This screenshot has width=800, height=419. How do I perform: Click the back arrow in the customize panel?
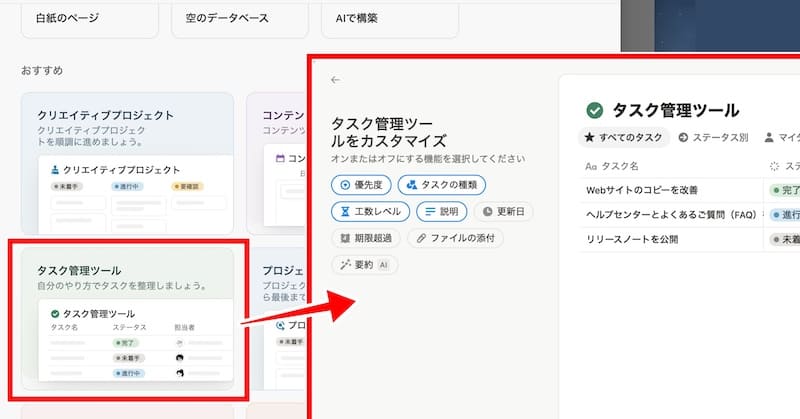(x=335, y=80)
